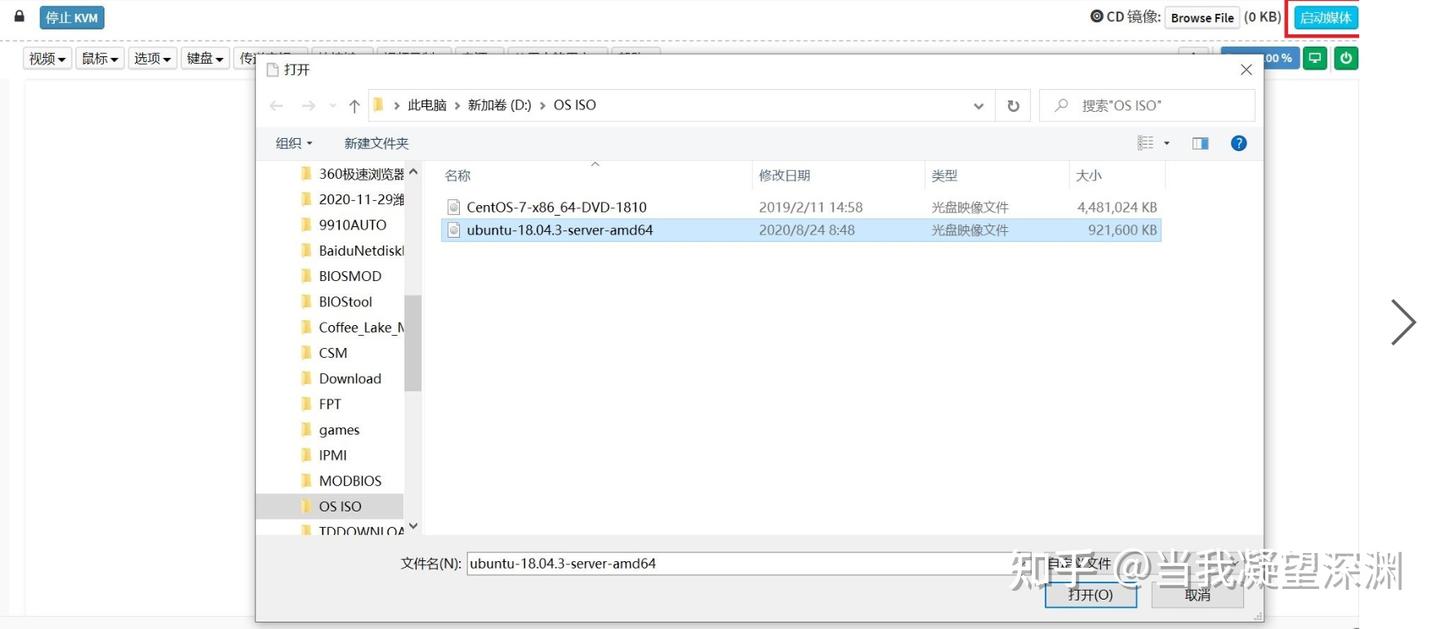
Task: Click the preview pane icon in dialog toolbar
Action: [x=1199, y=142]
